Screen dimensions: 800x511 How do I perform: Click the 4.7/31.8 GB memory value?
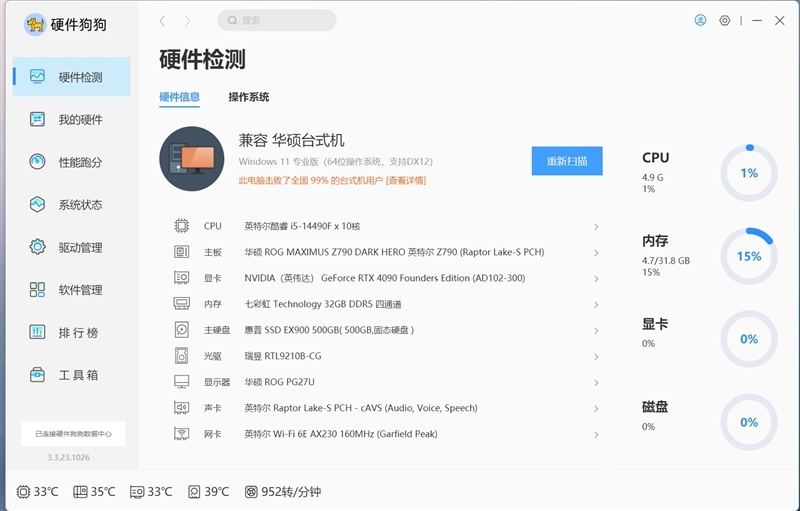pos(666,261)
